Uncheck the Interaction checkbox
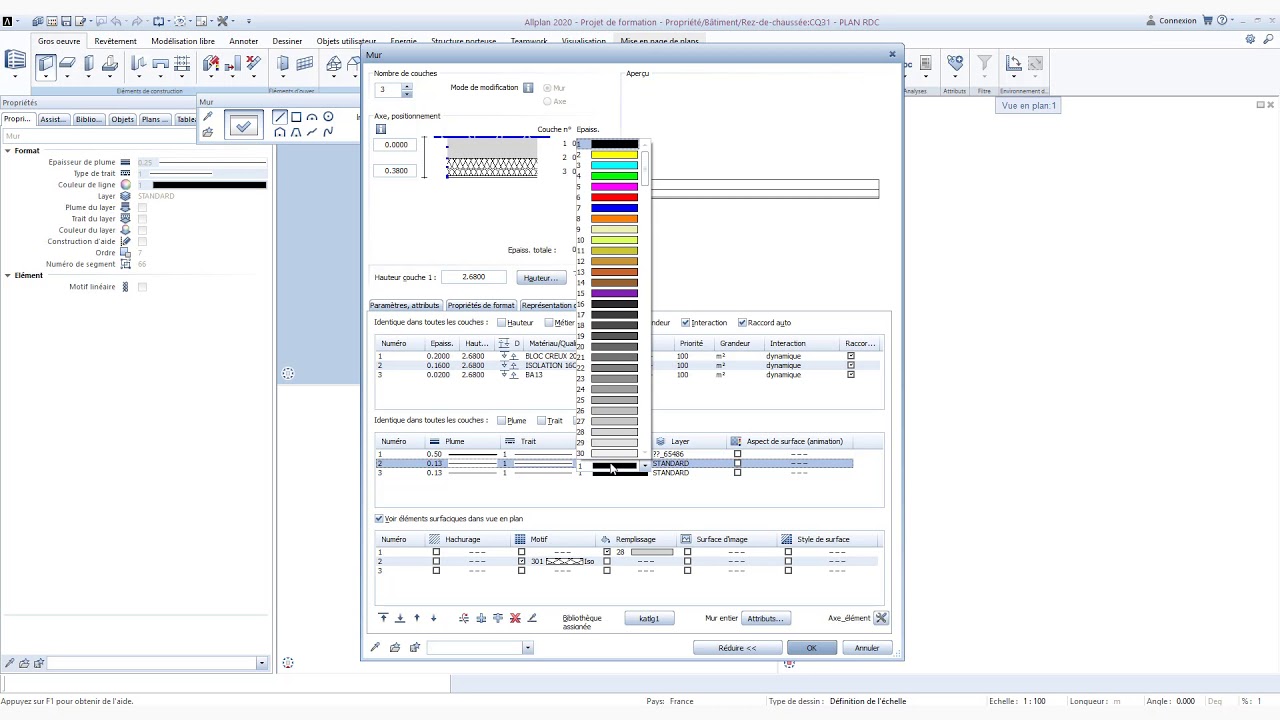Viewport: 1280px width, 720px height. (x=685, y=323)
